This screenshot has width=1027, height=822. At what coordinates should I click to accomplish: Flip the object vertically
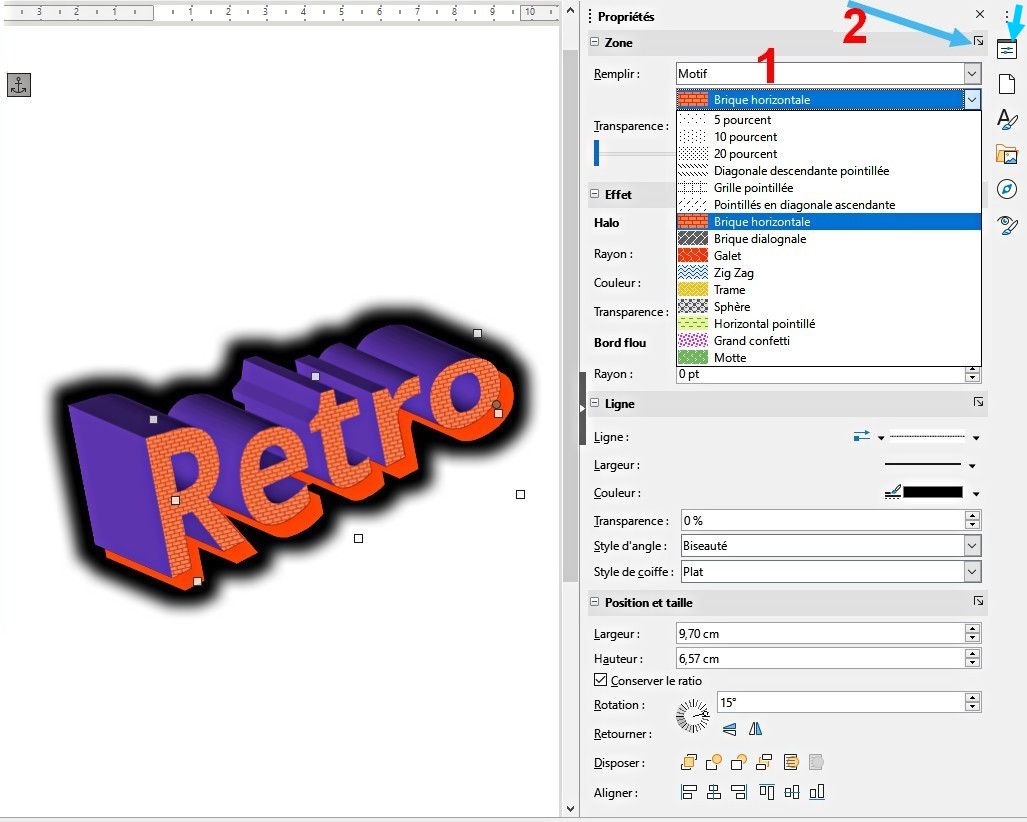pyautogui.click(x=729, y=729)
